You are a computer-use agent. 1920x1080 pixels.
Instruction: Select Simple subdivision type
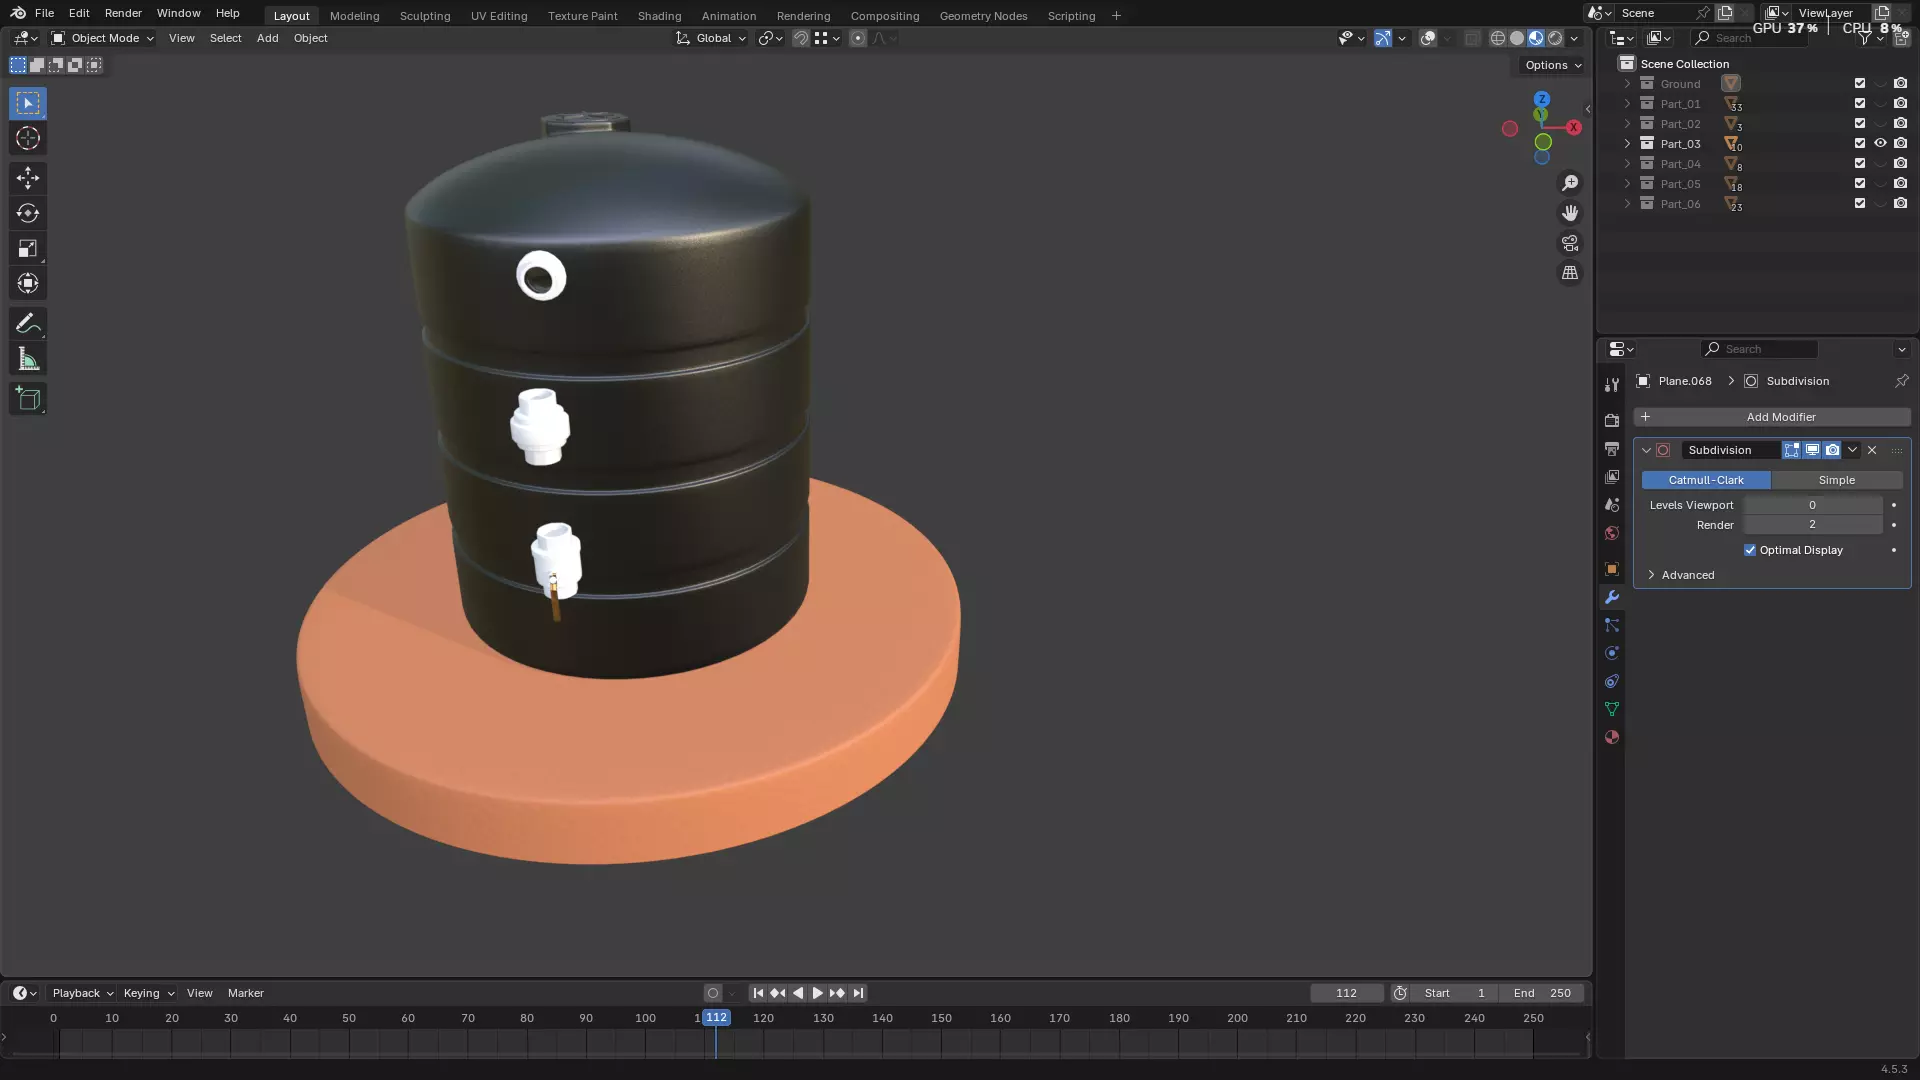tap(1836, 480)
